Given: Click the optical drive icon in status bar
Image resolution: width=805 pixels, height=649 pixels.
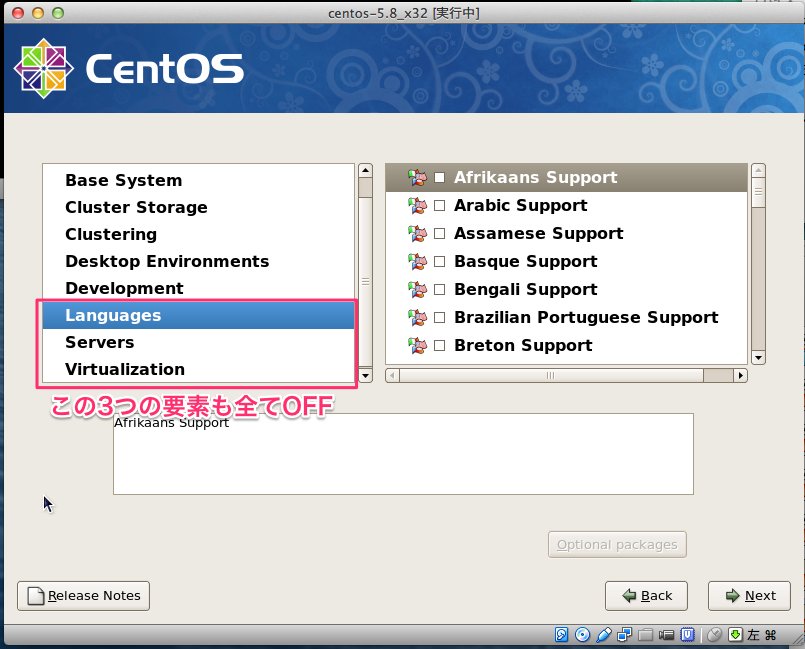Looking at the screenshot, I should click(583, 635).
